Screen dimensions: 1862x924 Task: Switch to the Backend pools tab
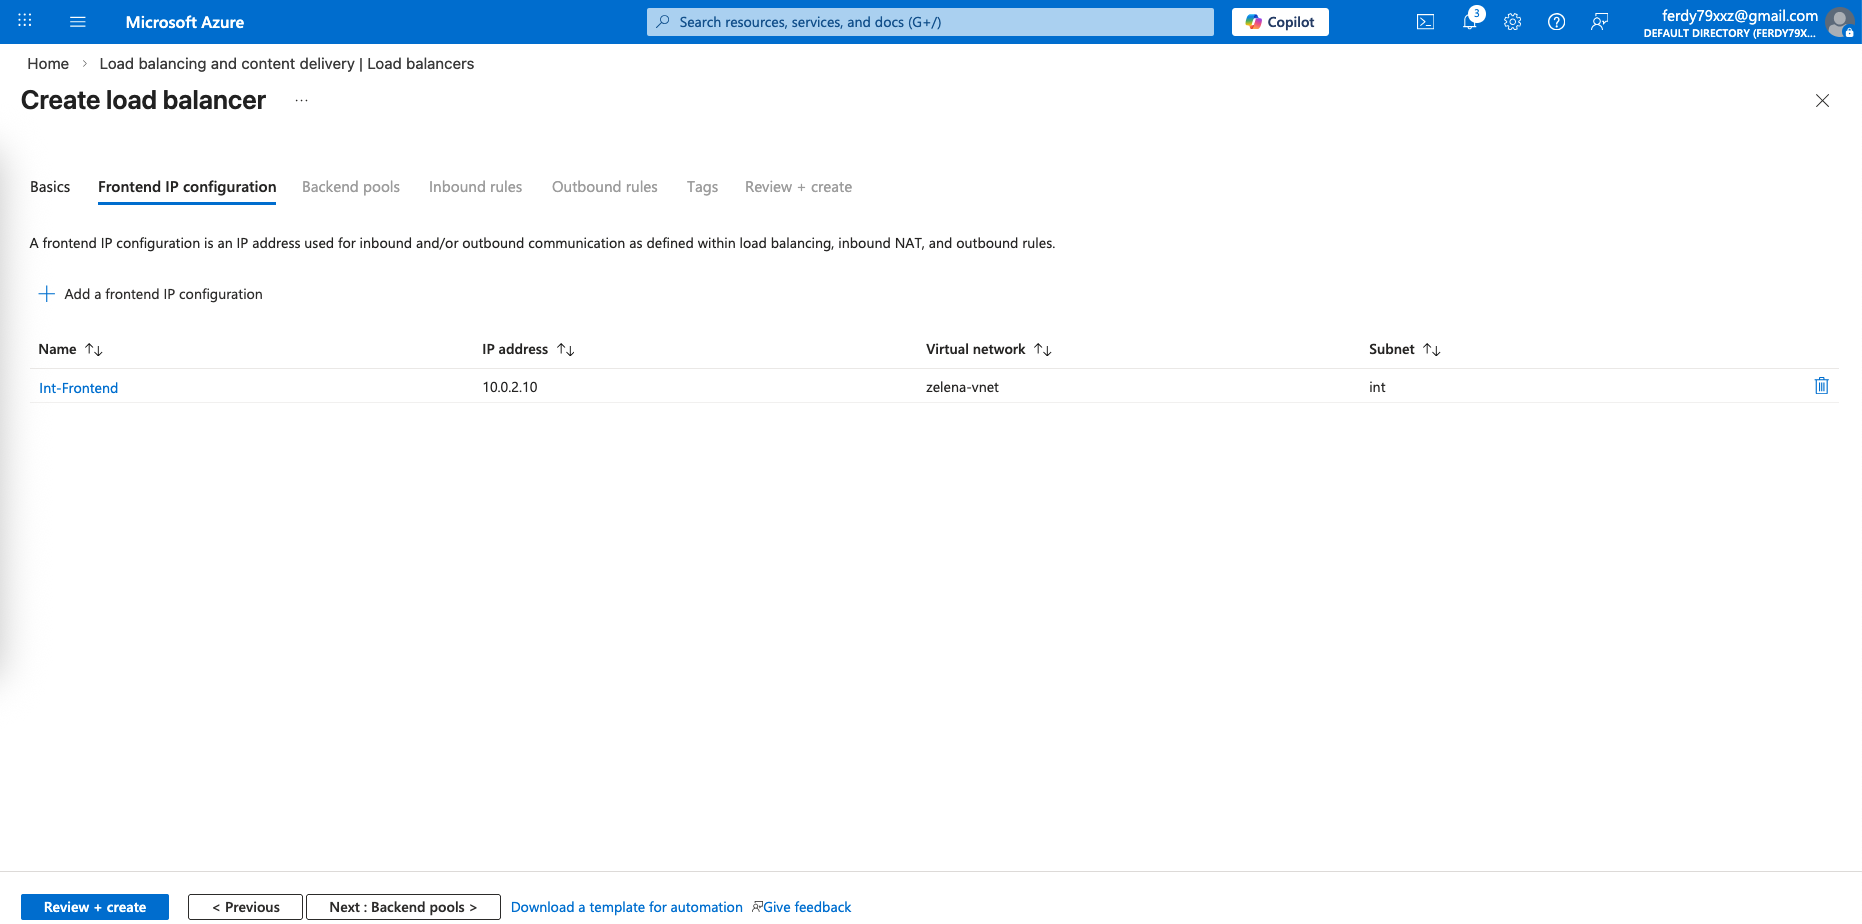pos(350,187)
